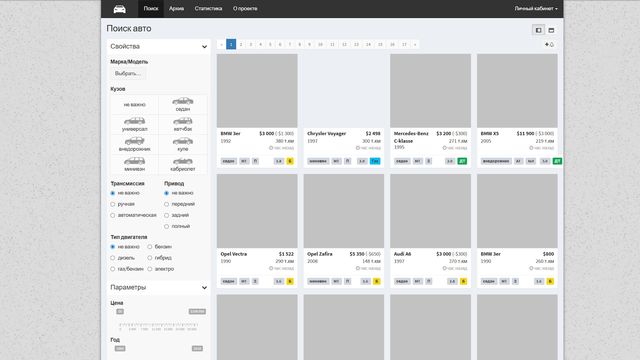
Task: Open the Mercedes-Benz C-klasse listing photo
Action: [430, 91]
